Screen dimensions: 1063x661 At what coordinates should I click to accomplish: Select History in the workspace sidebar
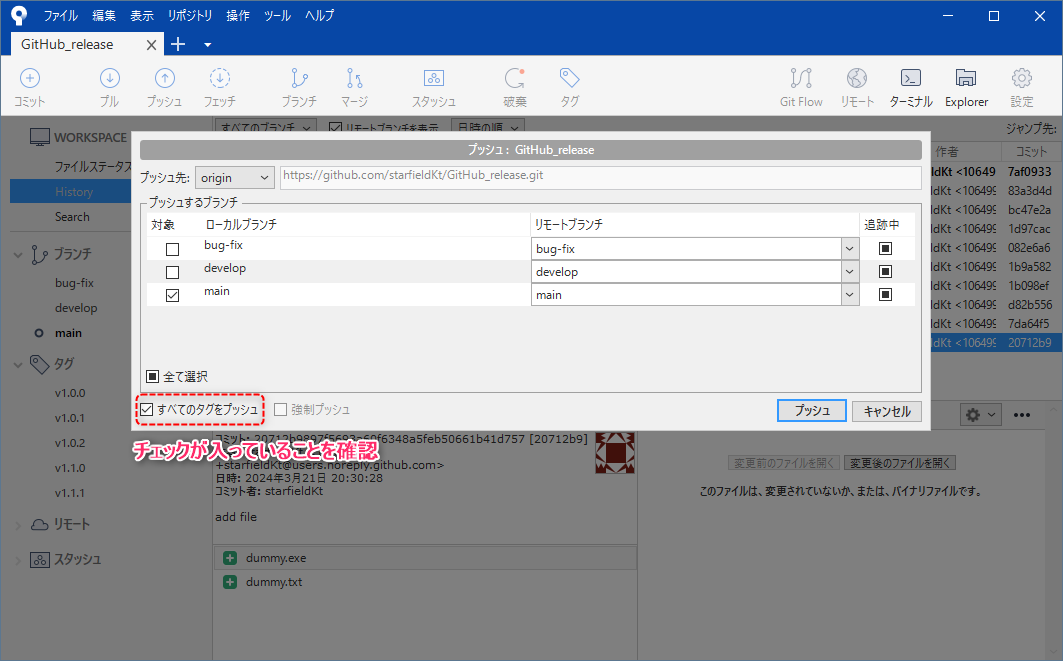point(71,192)
